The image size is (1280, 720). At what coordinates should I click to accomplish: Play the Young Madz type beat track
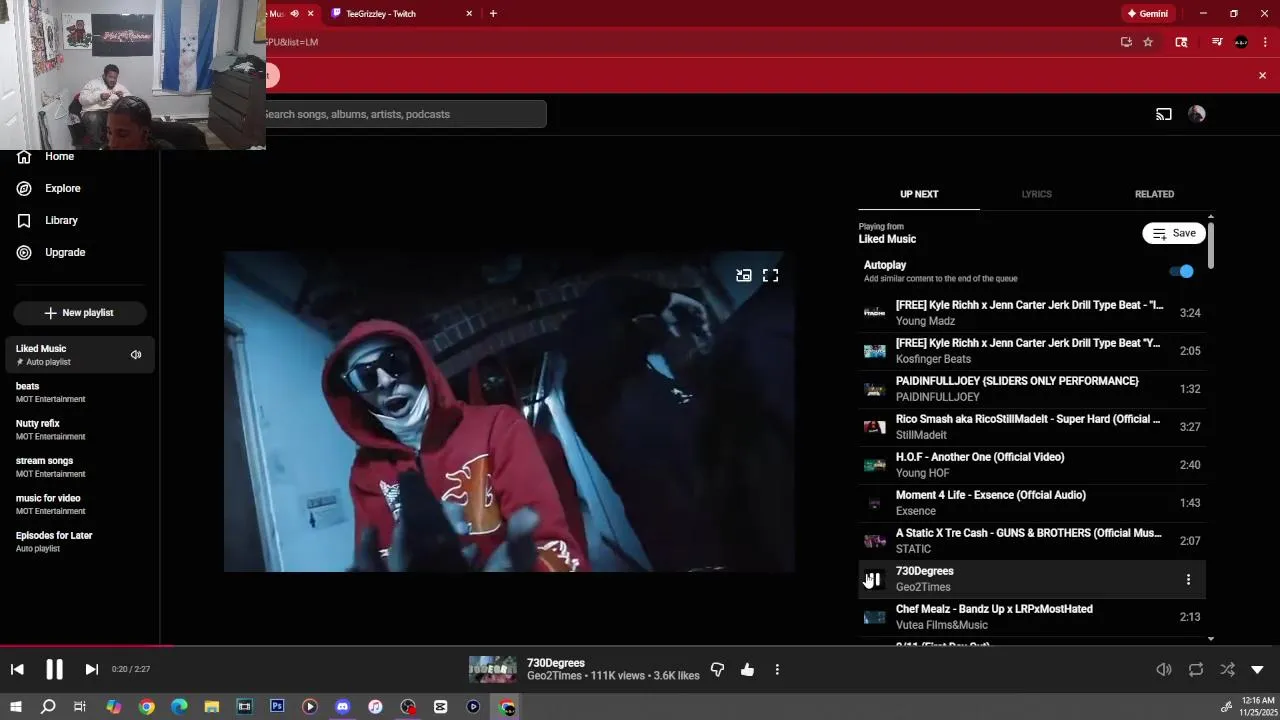[x=1032, y=313]
